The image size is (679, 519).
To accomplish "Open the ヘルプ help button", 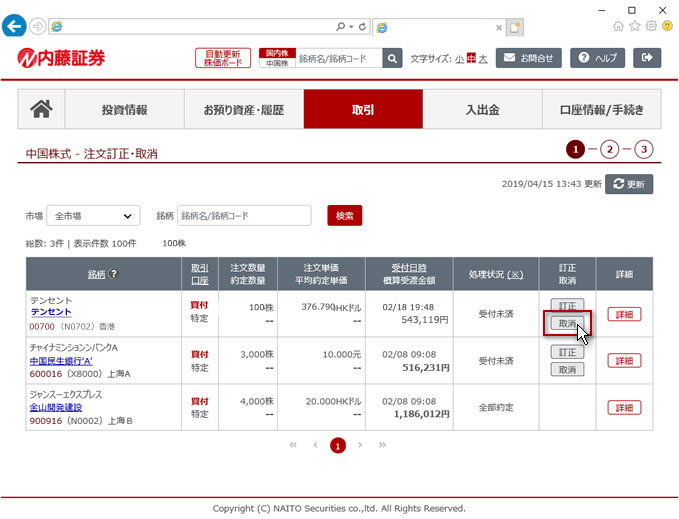I will click(x=598, y=58).
